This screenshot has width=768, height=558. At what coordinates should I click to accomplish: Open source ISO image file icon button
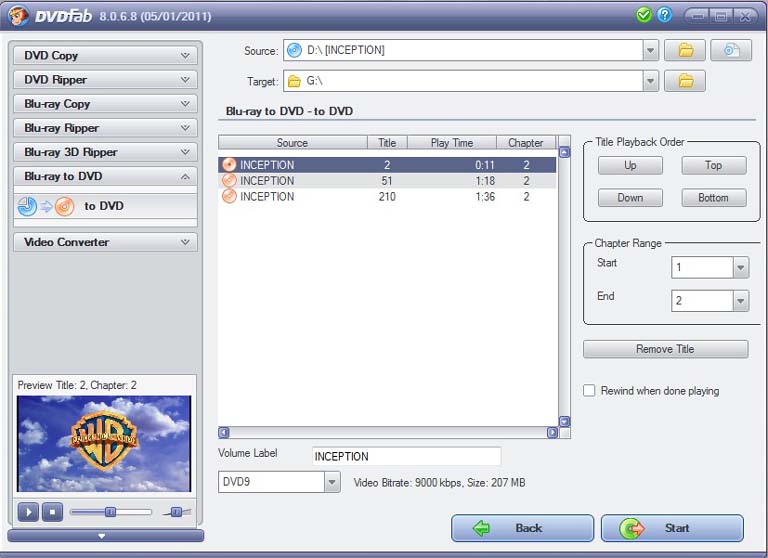point(731,50)
